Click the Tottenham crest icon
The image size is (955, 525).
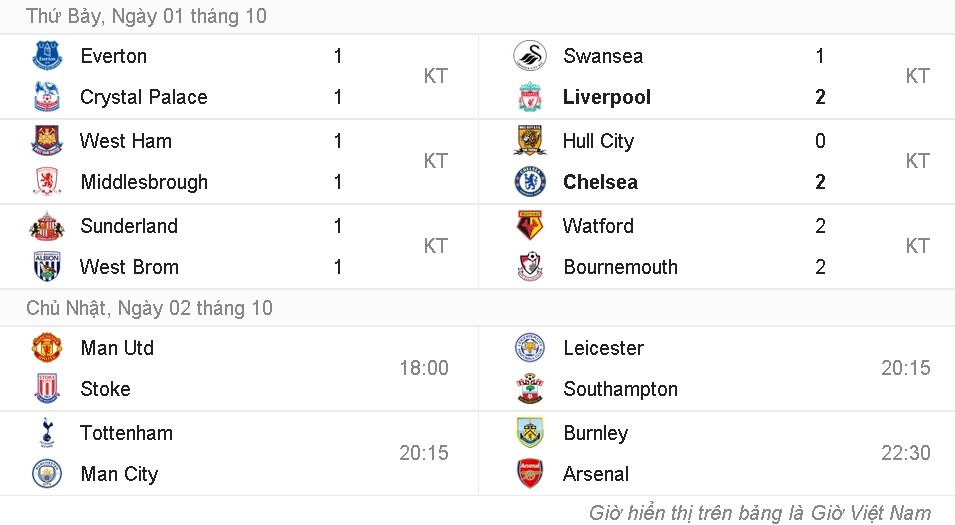[x=47, y=433]
